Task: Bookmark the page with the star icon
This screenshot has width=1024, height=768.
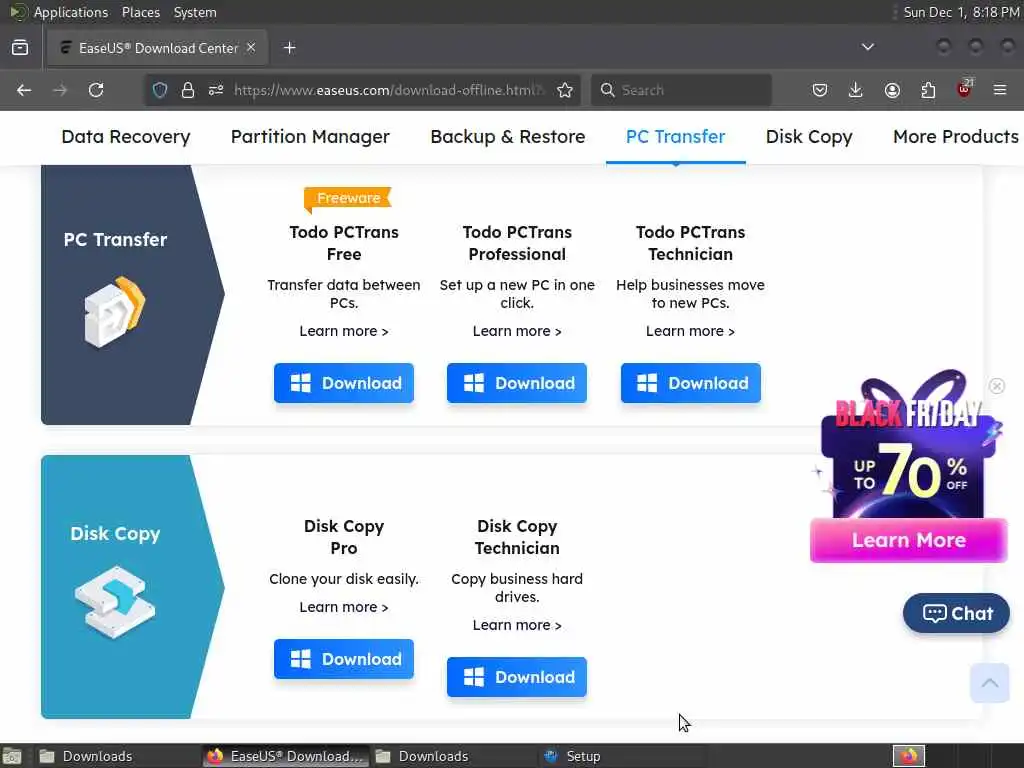Action: click(565, 90)
